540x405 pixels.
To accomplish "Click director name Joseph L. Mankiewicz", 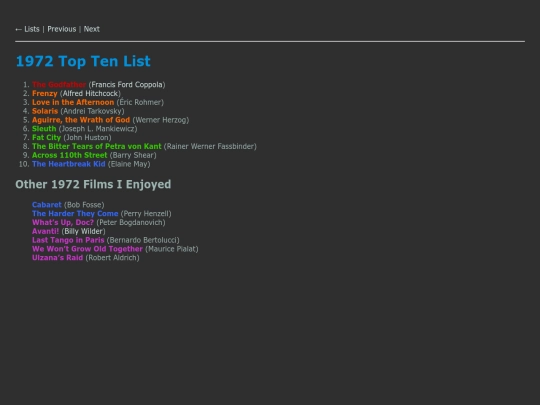I will 98,129.
